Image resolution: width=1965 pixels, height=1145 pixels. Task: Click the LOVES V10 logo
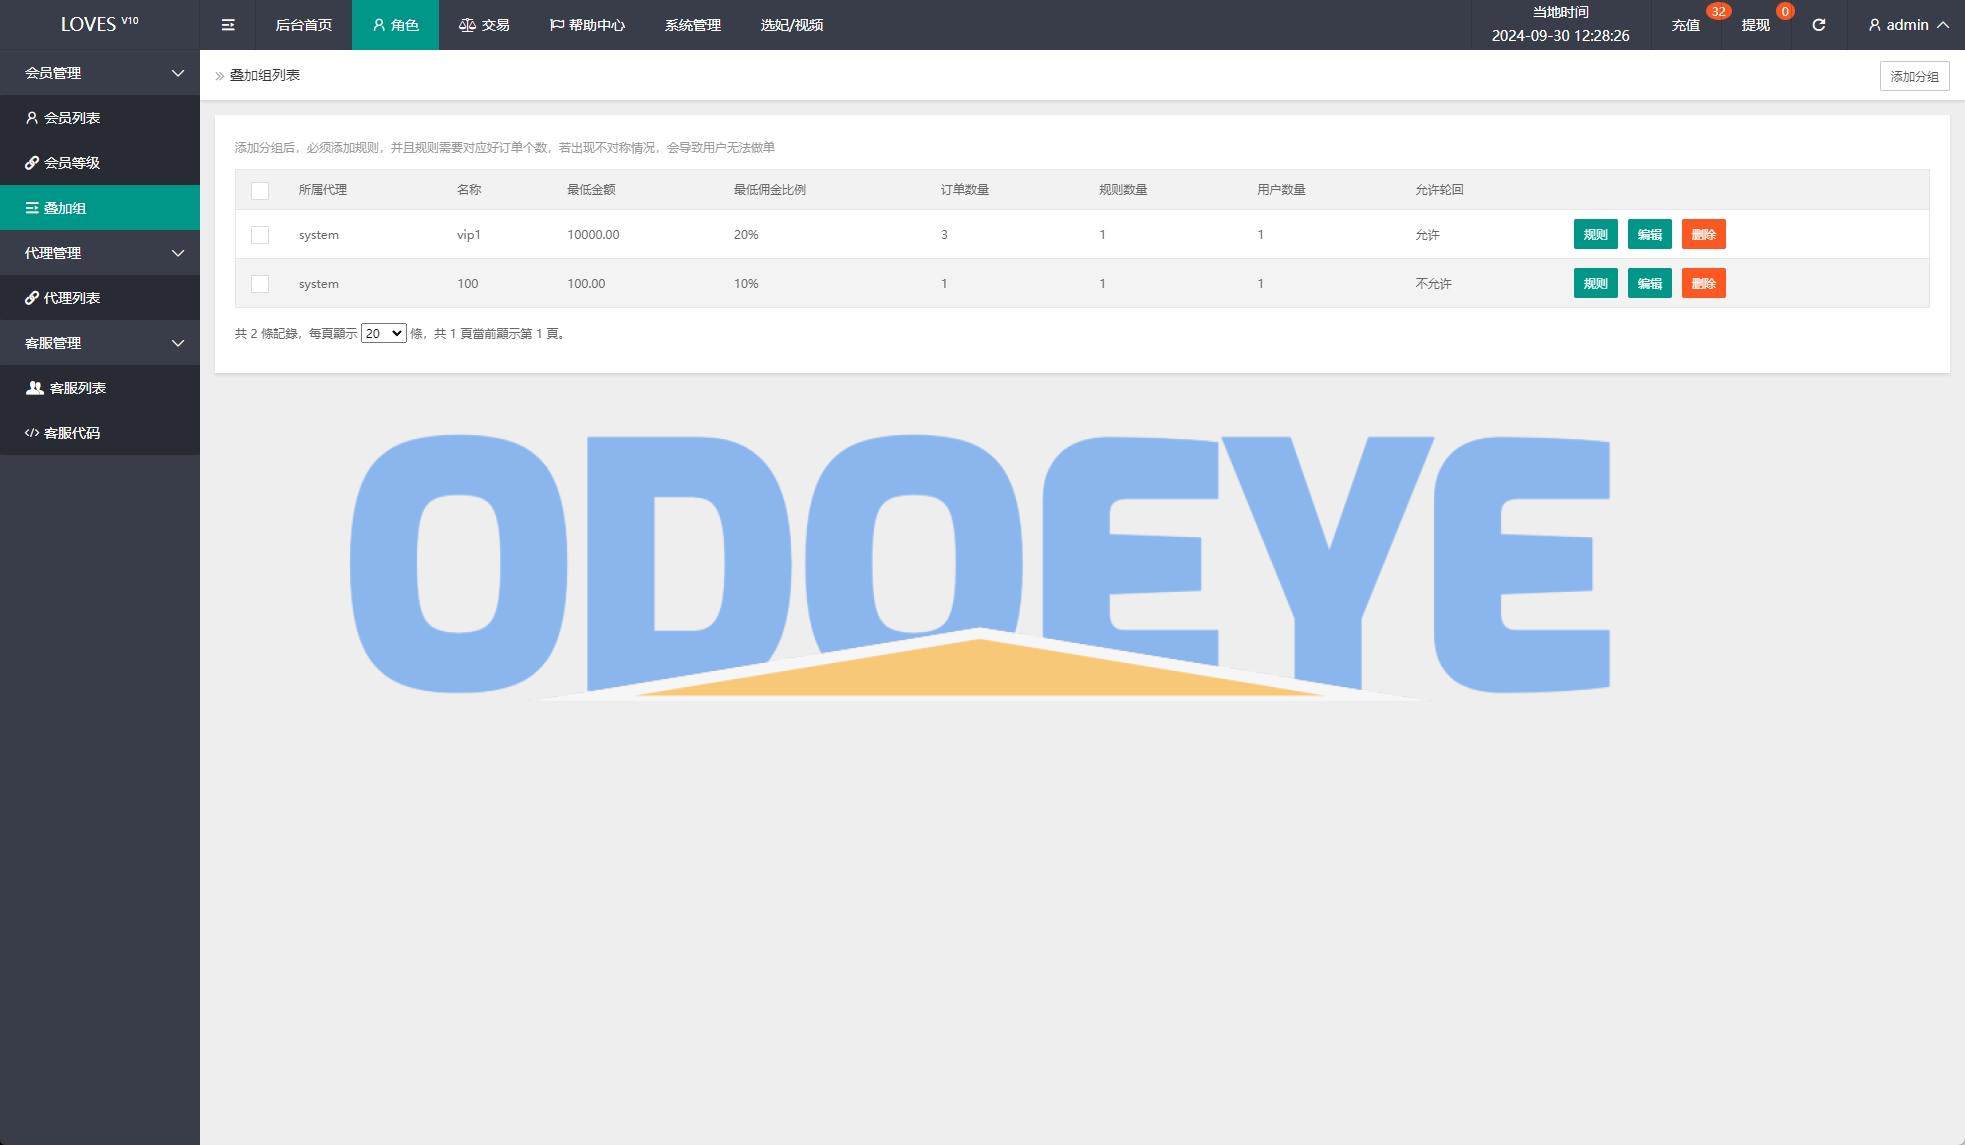100,24
